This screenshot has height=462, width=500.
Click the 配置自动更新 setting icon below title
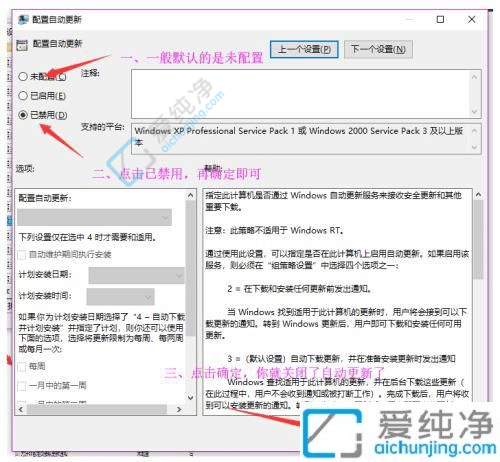(22, 45)
